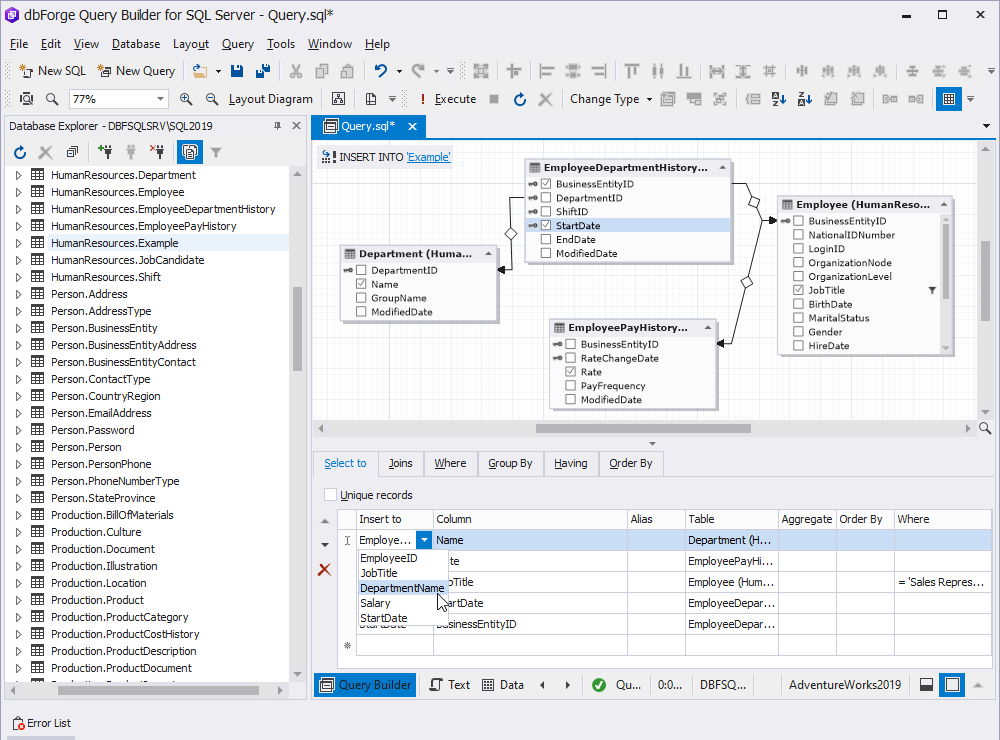Click the New SQL toolbar button
1000x740 pixels.
click(x=52, y=71)
